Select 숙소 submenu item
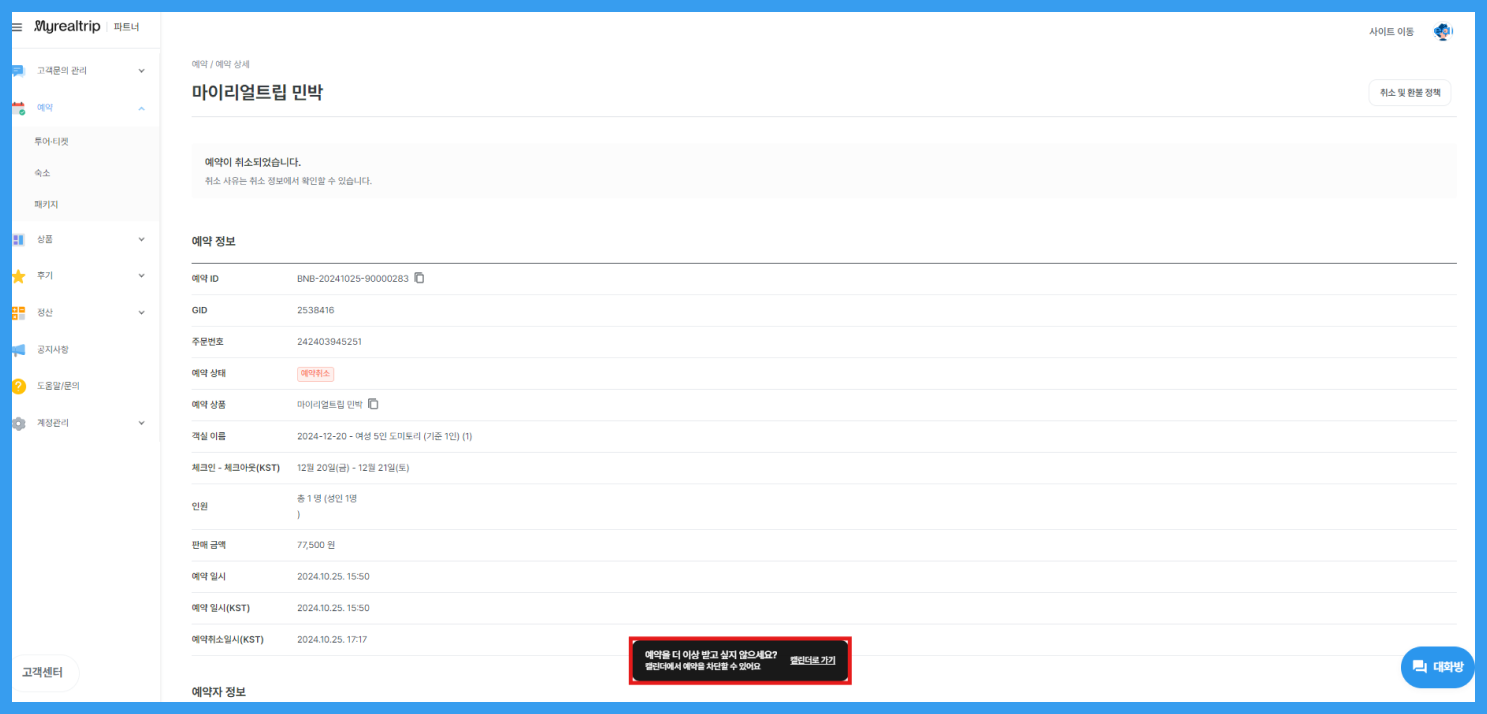 coord(42,173)
